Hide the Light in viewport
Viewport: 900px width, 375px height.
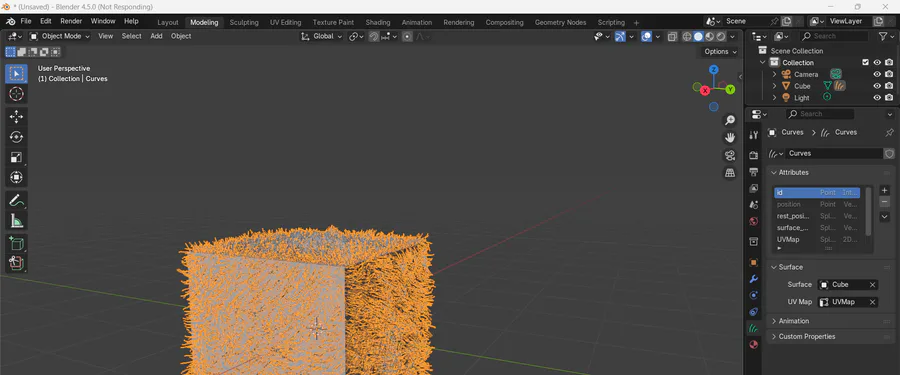tap(877, 98)
